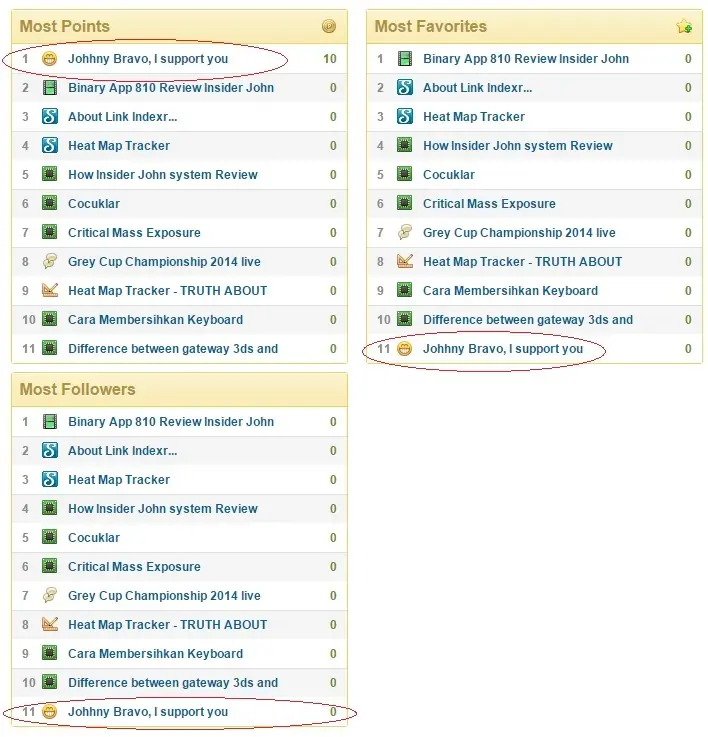Open Critical Mass Exposure in Most Favorites
708x737 pixels.
click(489, 204)
